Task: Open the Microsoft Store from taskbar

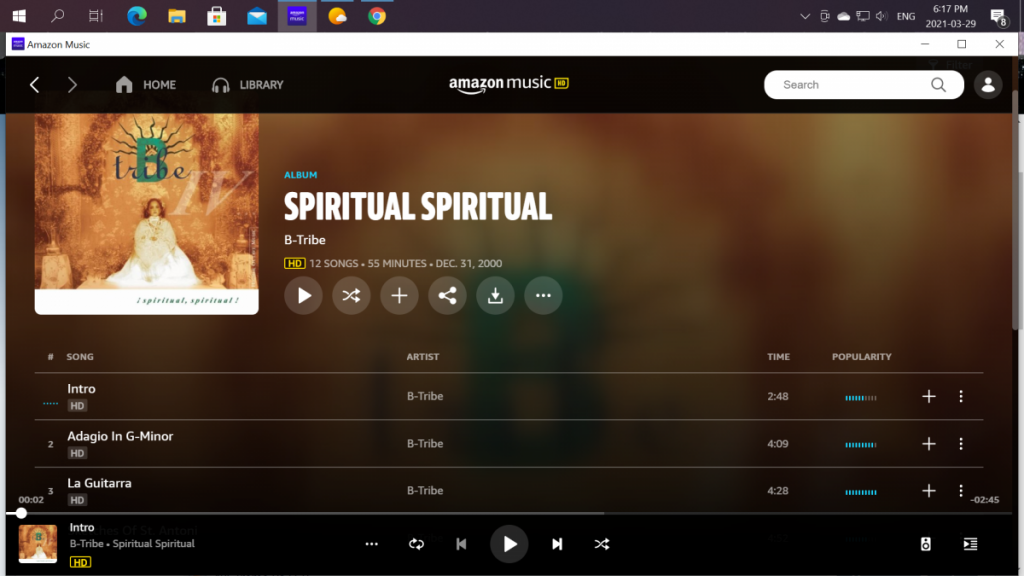Action: 217,16
